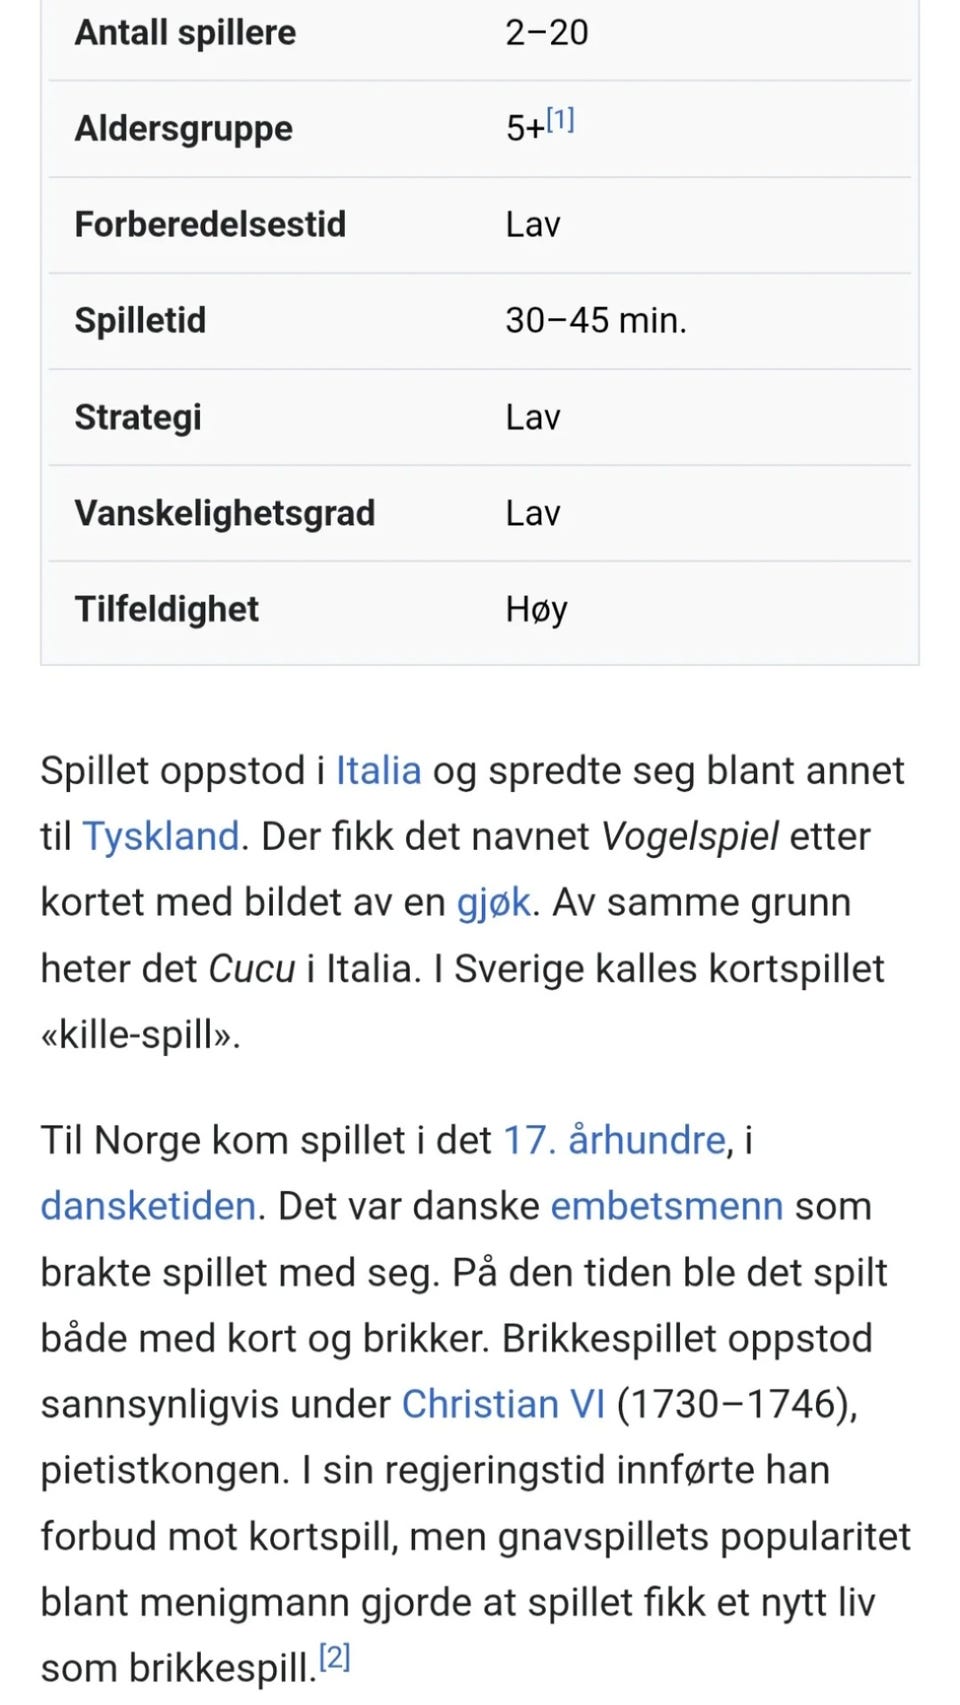
Task: Click the Strategi row label
Action: (138, 418)
